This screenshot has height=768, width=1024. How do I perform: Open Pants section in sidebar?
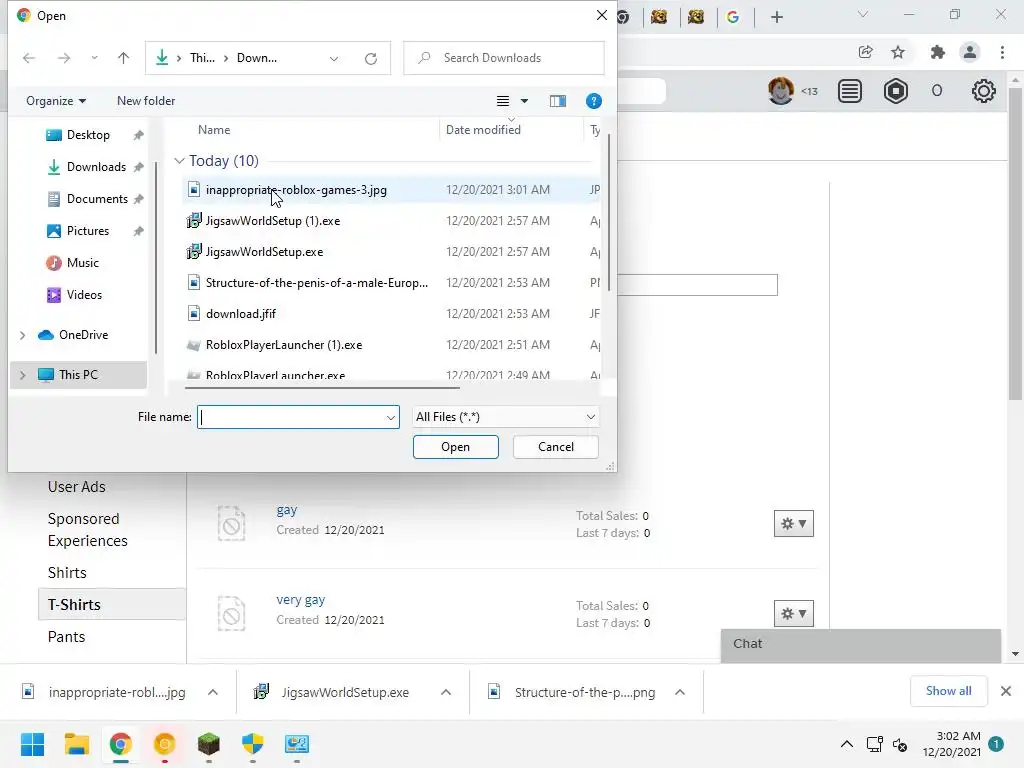tap(66, 637)
